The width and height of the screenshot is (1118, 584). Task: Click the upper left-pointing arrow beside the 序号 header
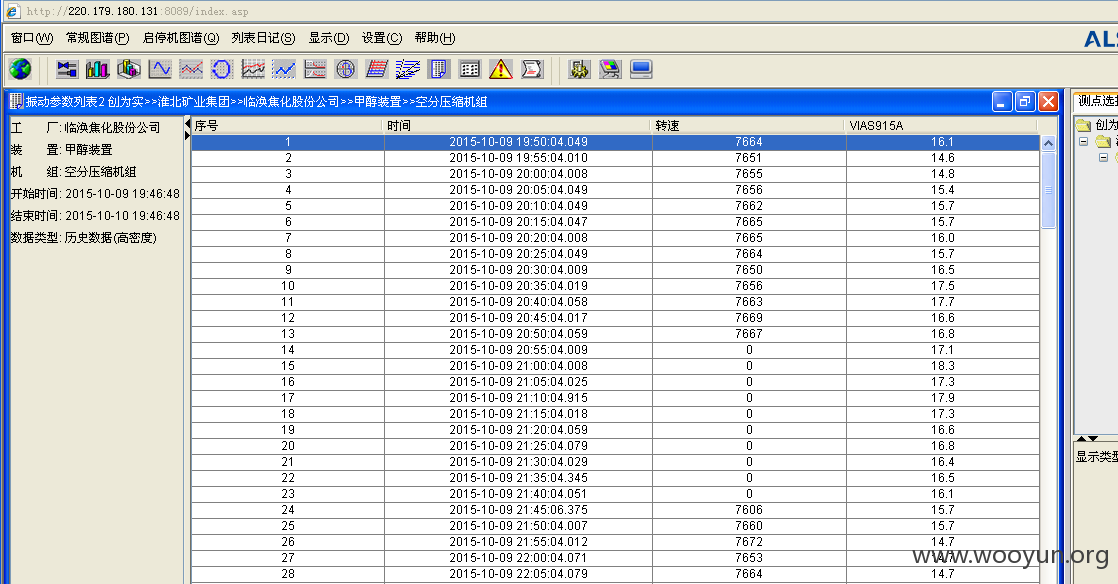pos(188,124)
